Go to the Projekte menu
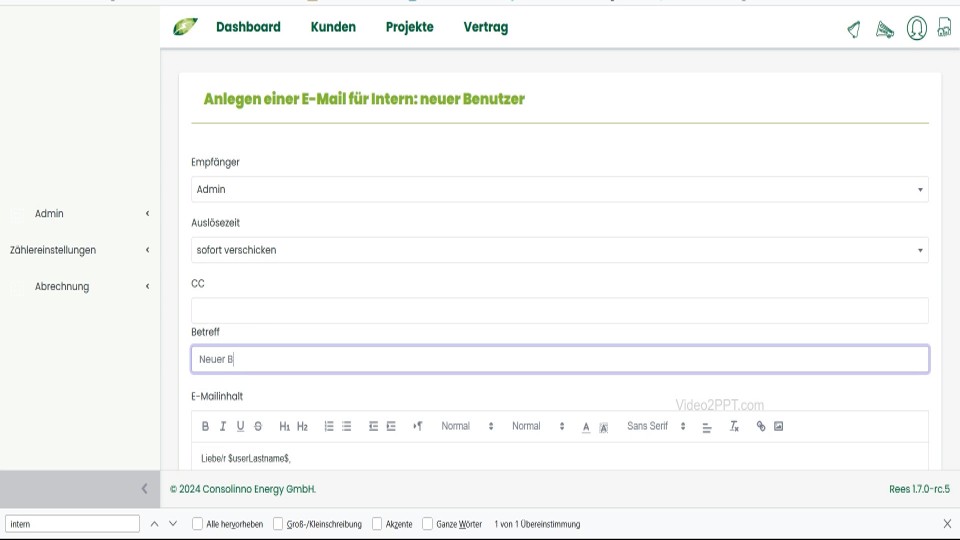This screenshot has height=540, width=960. [x=410, y=28]
